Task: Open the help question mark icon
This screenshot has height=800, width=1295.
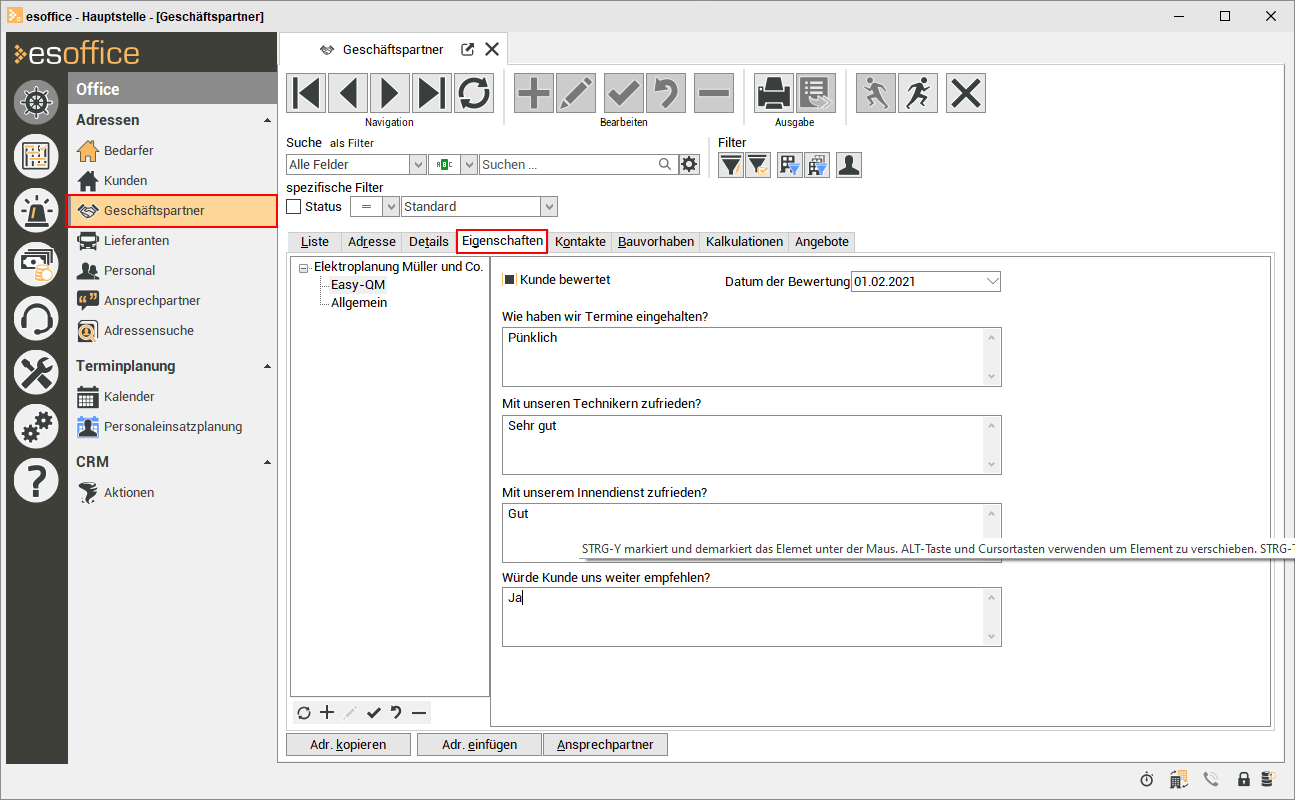Action: pyautogui.click(x=36, y=482)
